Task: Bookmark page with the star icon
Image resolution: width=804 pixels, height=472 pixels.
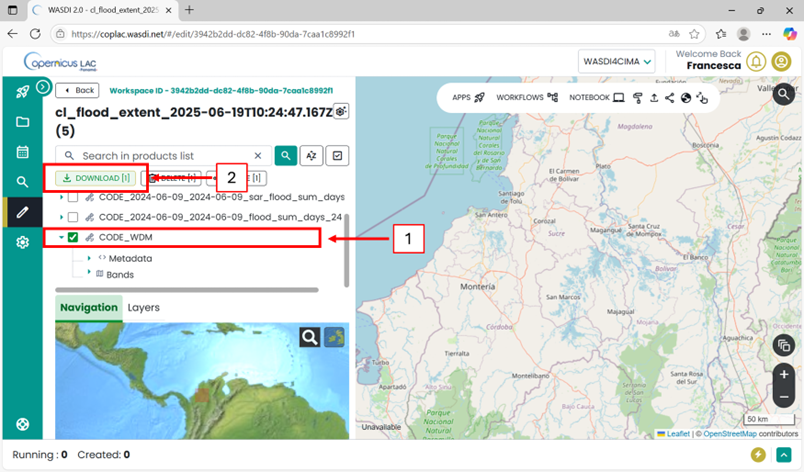Action: 694,34
